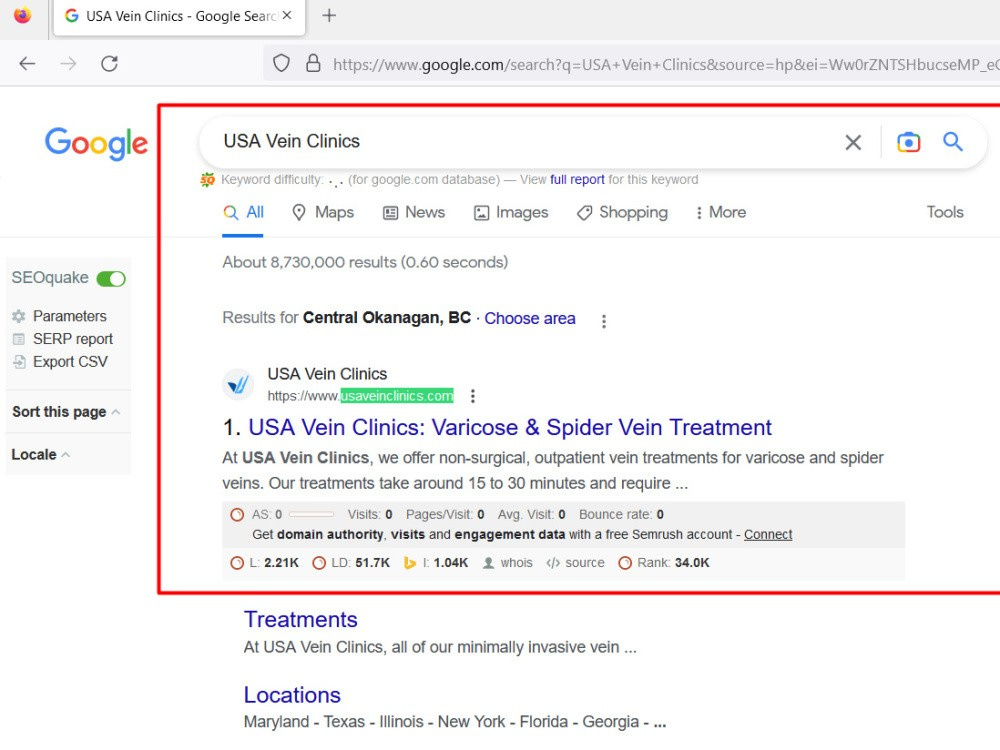Open the full report keyword link
The height and width of the screenshot is (750, 1000).
(x=577, y=179)
